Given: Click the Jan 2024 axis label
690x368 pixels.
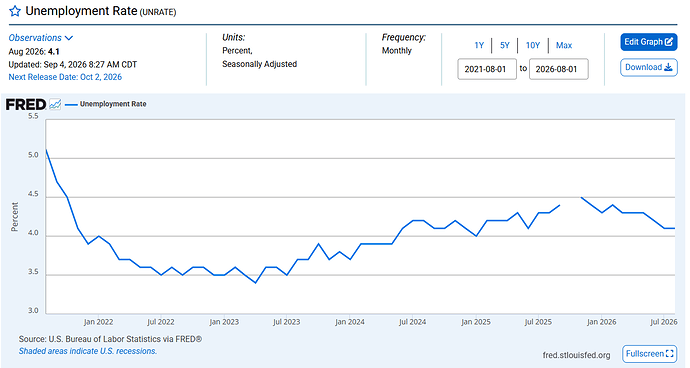Looking at the screenshot, I should click(x=350, y=322).
